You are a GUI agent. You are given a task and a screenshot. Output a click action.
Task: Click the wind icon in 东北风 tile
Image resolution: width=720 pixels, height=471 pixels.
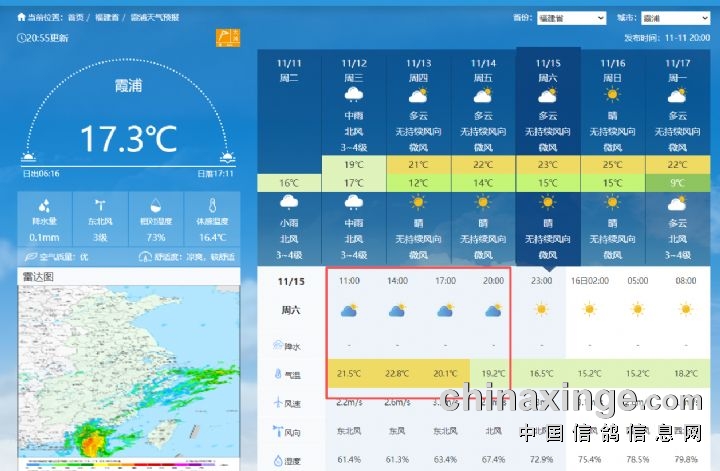pyautogui.click(x=99, y=204)
